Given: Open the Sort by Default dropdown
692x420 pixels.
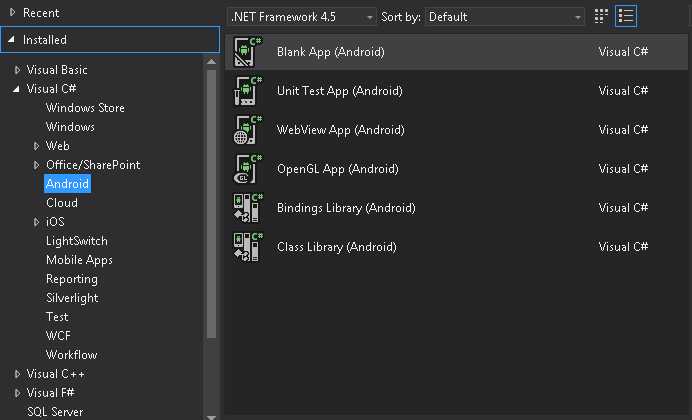Looking at the screenshot, I should tap(504, 17).
